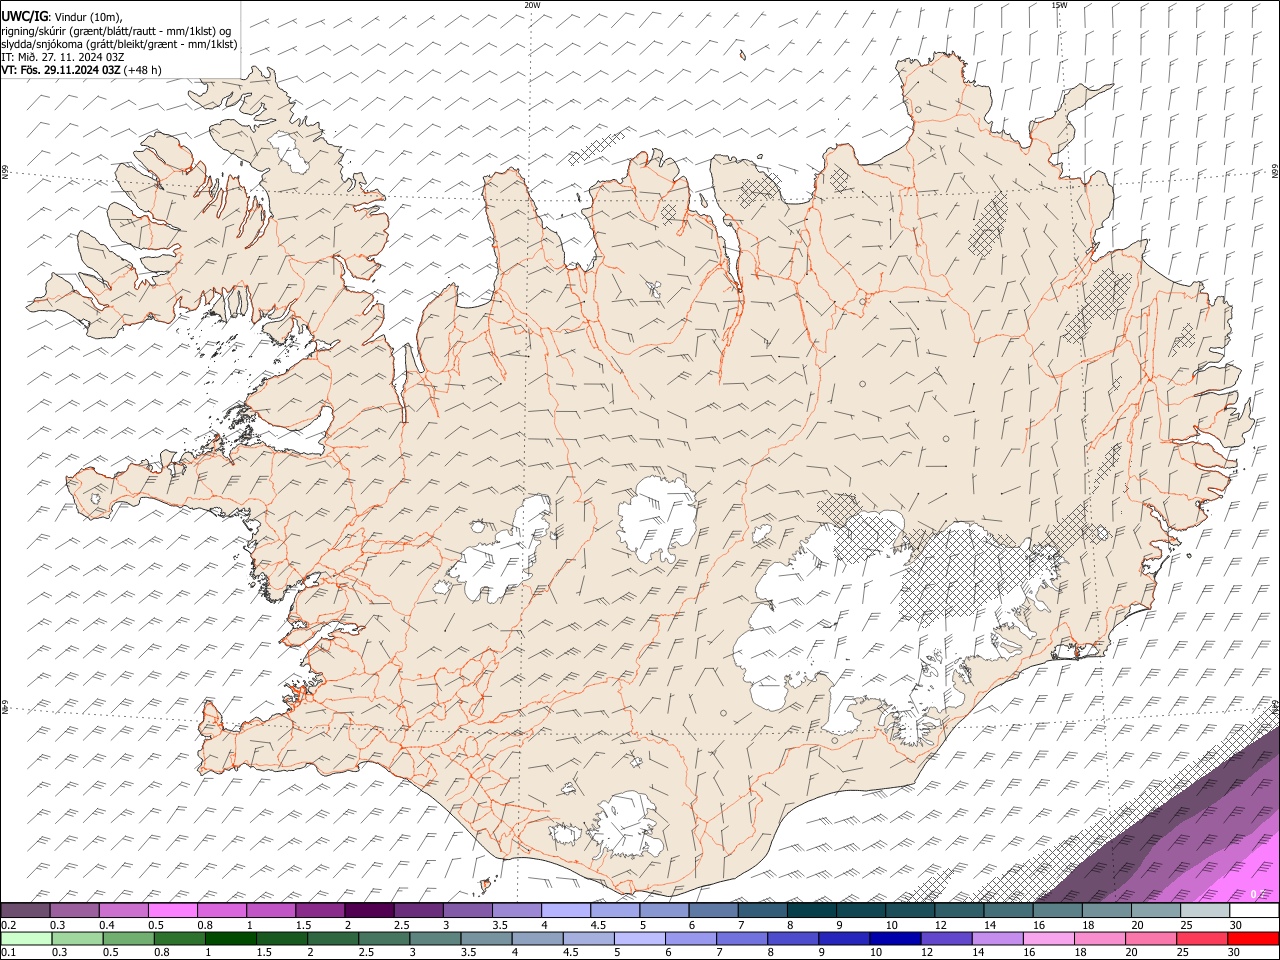
Task: Click the deep blue swatch labeled 10 in lower row
Action: [896, 939]
